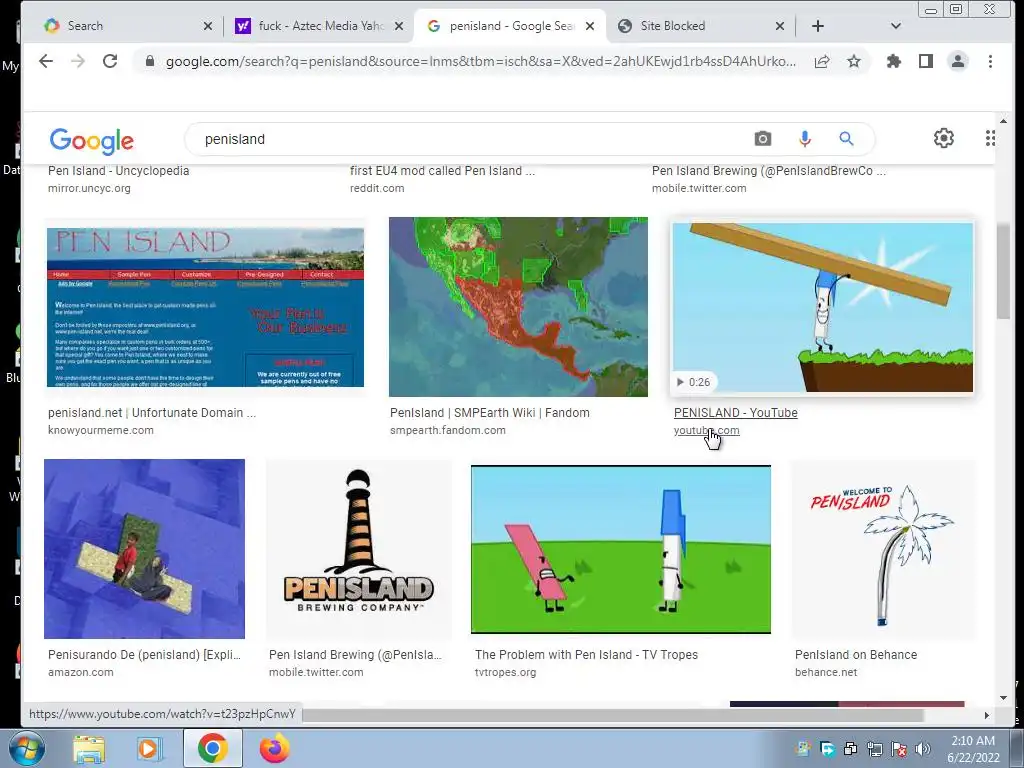The height and width of the screenshot is (768, 1024).
Task: Open The Problem with Pen Island TV Tropes
Action: click(x=586, y=654)
